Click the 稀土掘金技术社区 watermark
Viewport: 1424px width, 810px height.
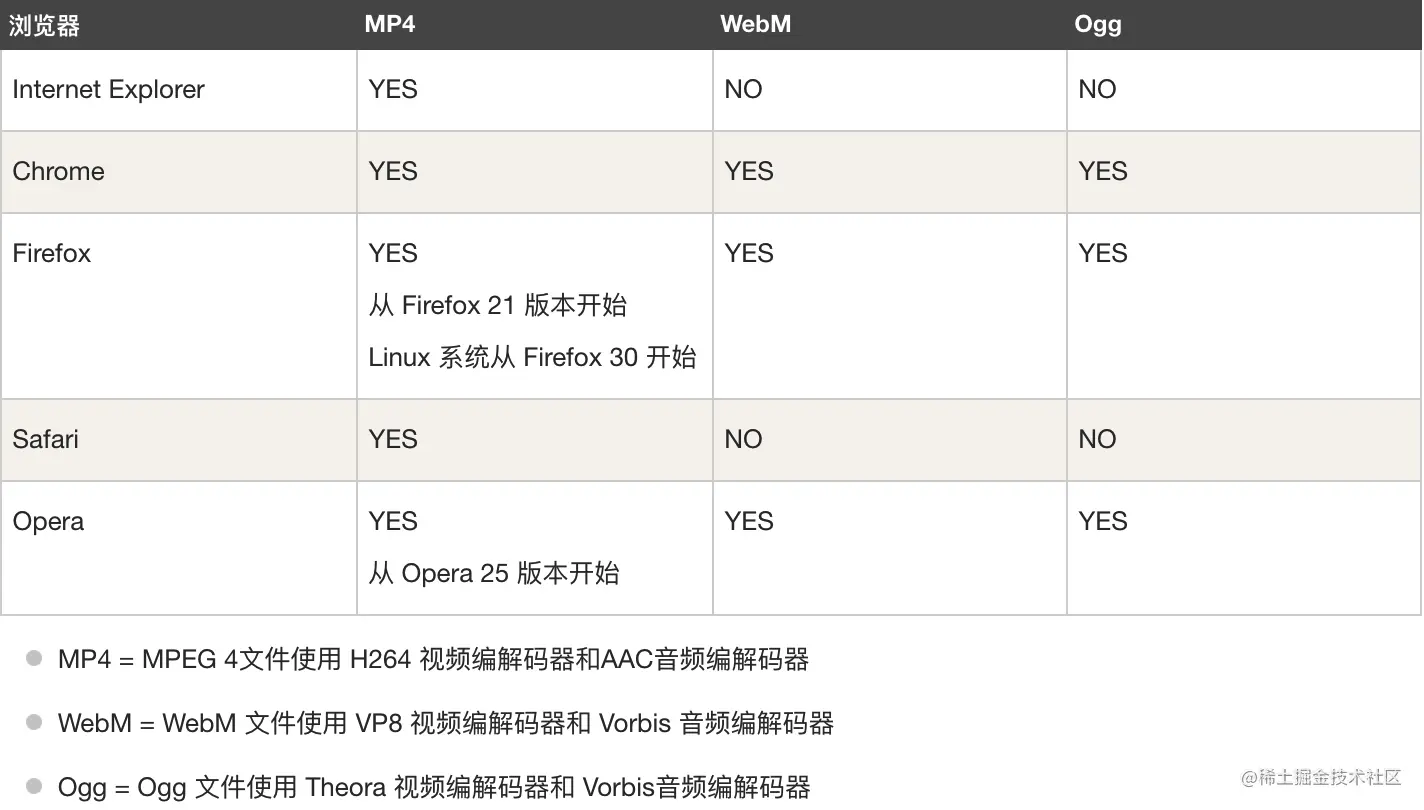coord(1321,778)
